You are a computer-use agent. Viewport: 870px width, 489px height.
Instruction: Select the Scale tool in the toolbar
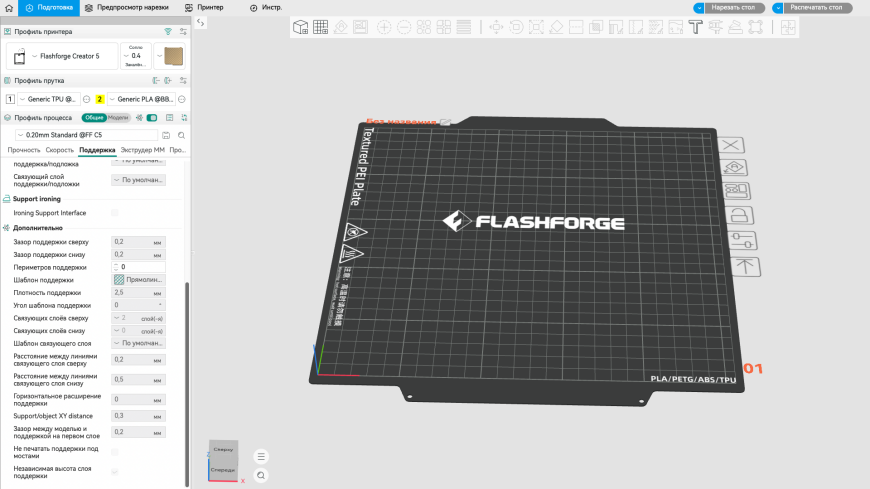coord(536,27)
